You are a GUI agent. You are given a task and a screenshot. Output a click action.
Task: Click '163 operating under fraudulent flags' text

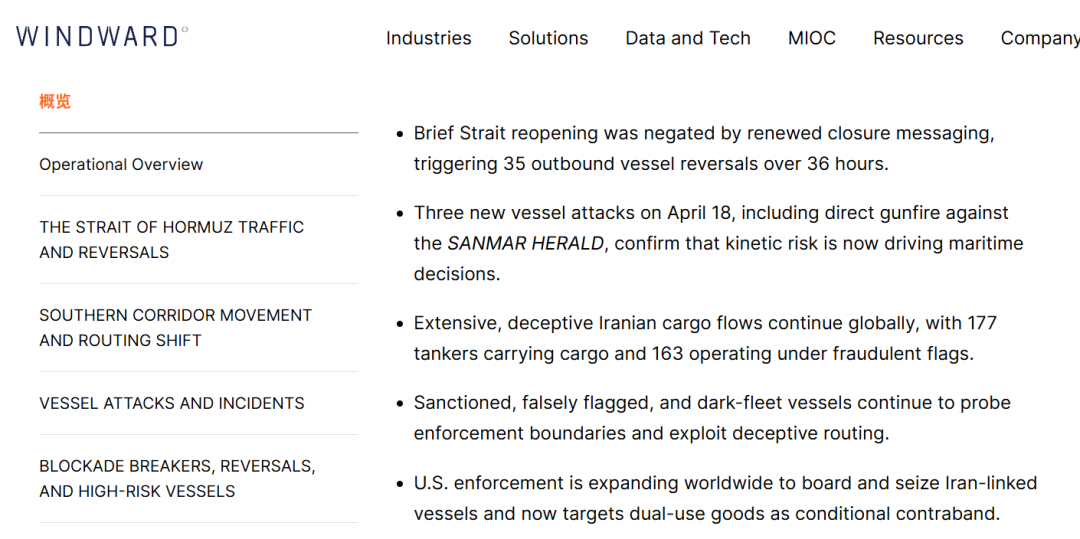(x=812, y=353)
